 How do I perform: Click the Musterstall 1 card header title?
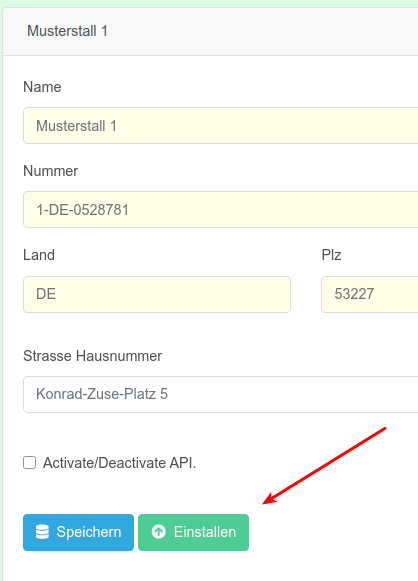[67, 31]
